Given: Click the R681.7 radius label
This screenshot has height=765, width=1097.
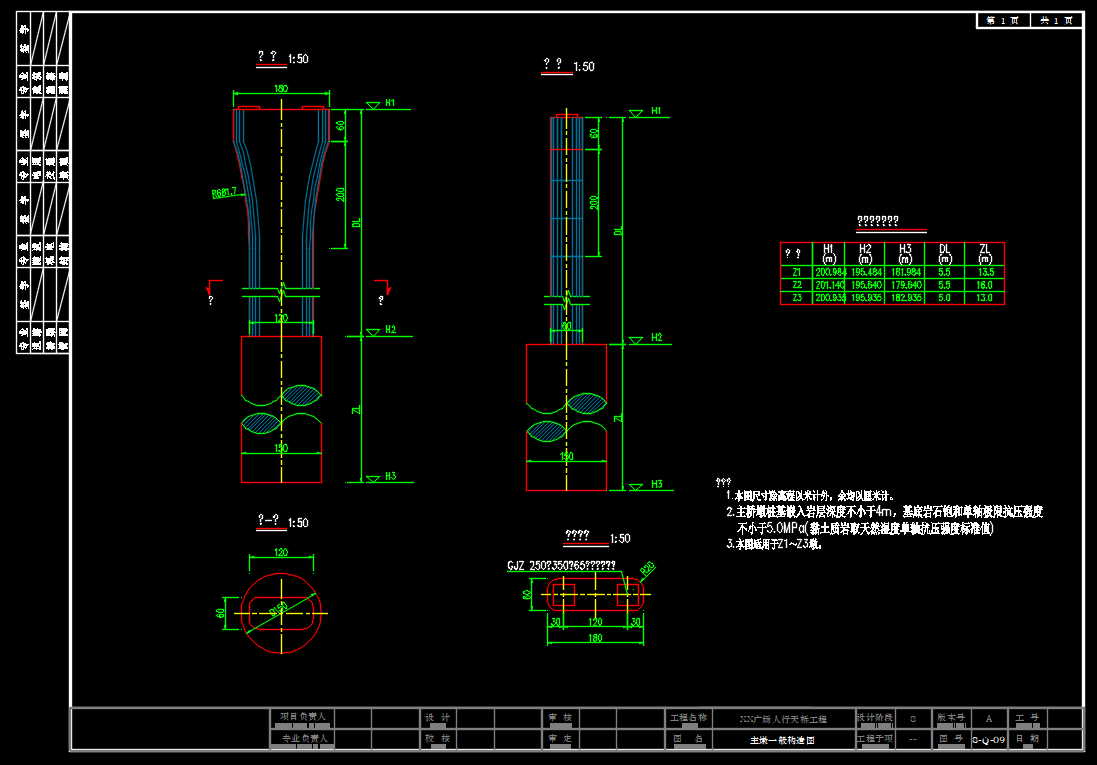Looking at the screenshot, I should [x=225, y=192].
